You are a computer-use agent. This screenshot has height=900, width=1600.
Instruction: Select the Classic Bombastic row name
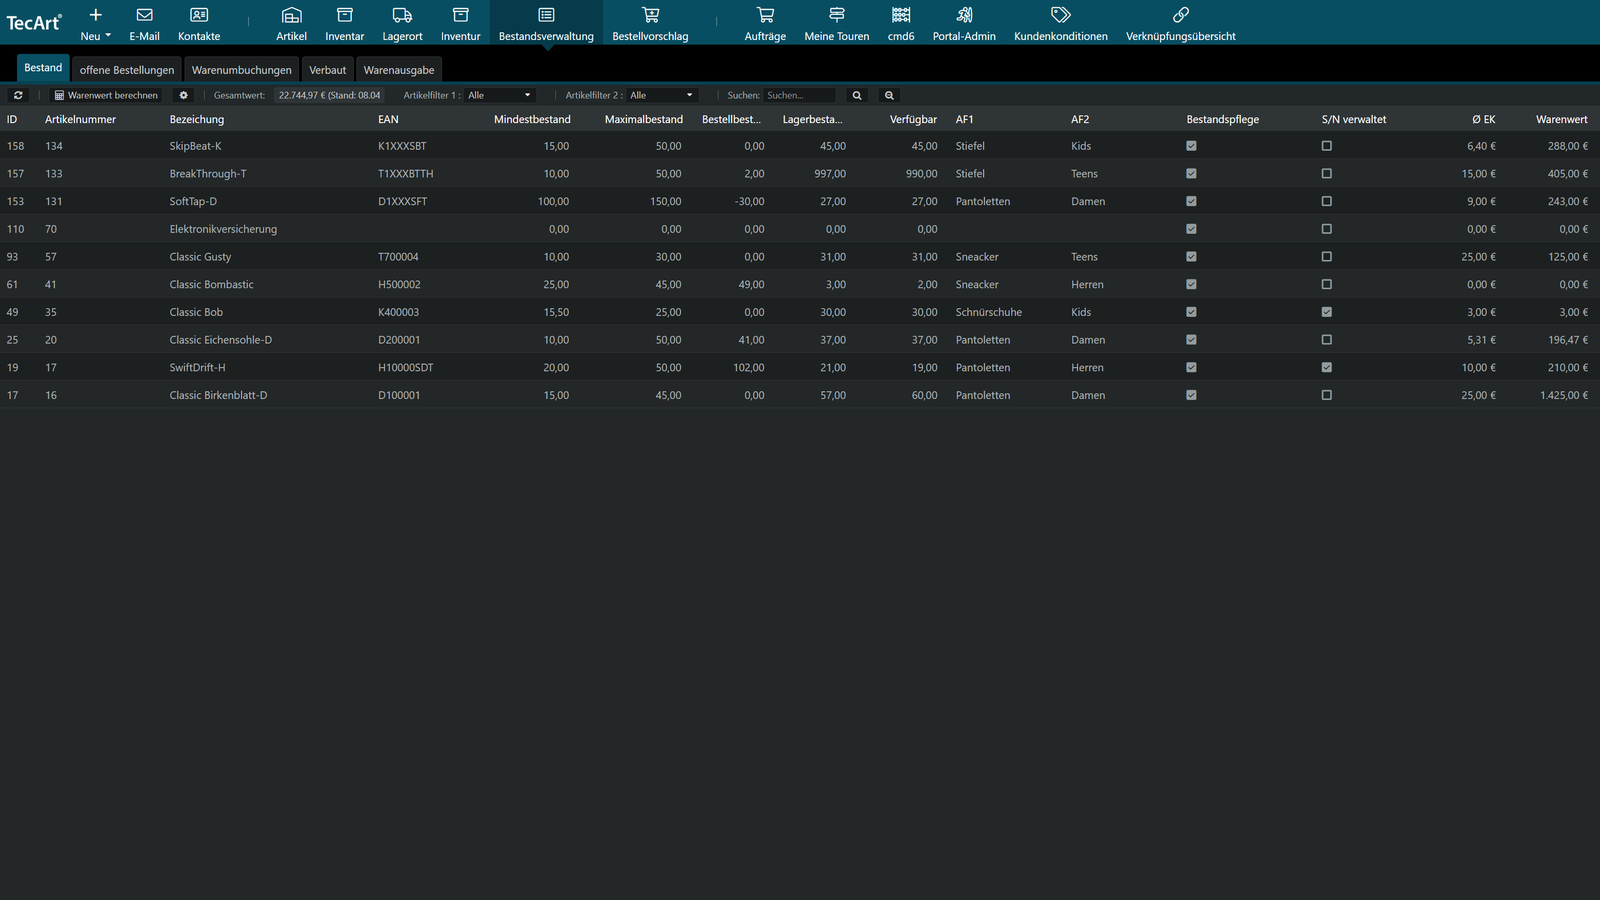click(211, 285)
